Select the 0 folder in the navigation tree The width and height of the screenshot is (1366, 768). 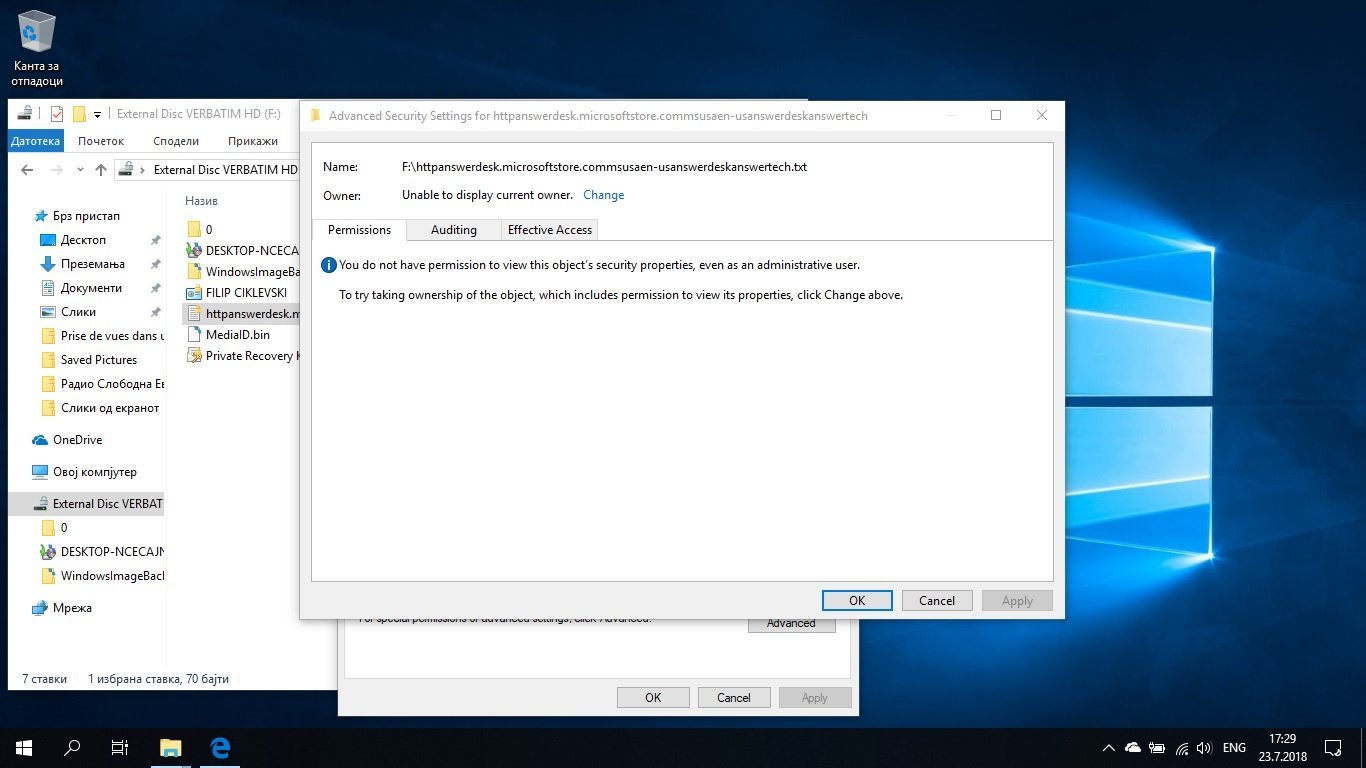point(54,528)
